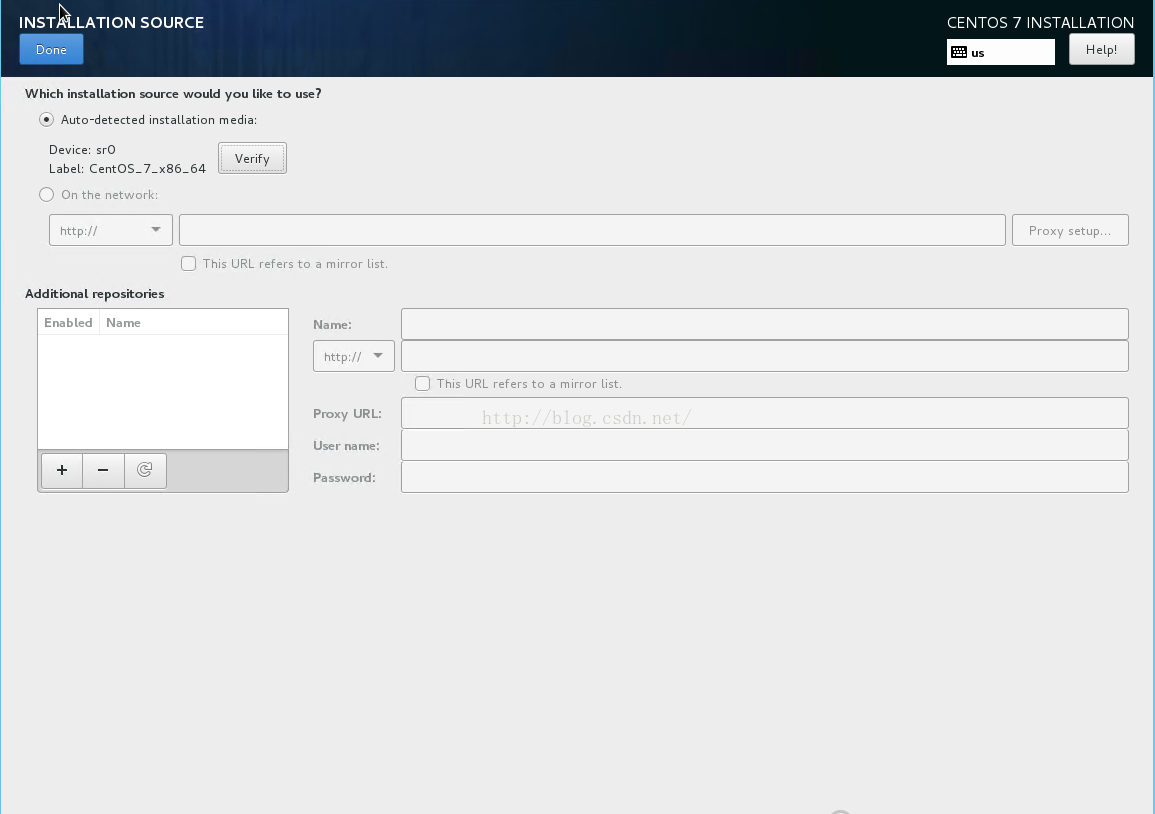Check mirror list box under network URL
This screenshot has width=1155, height=814.
click(x=189, y=264)
